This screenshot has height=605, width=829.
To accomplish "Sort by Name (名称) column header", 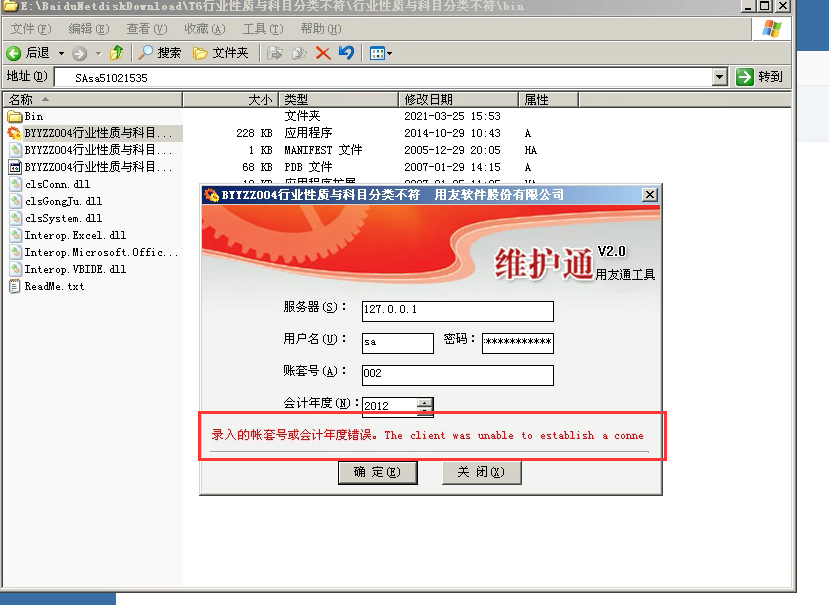I will coord(93,99).
